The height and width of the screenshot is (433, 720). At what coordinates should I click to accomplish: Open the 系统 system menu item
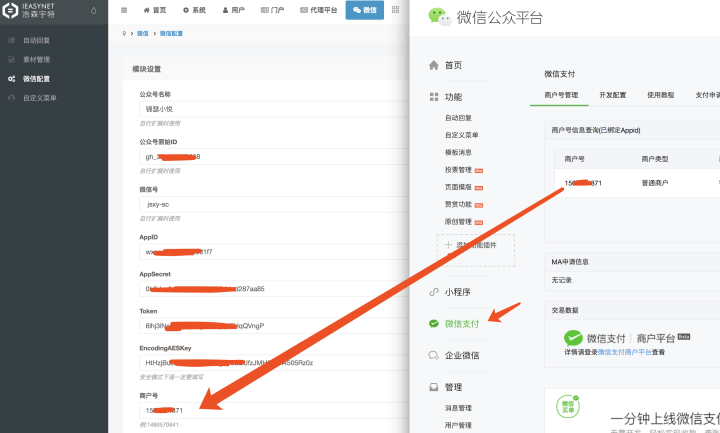coord(194,10)
